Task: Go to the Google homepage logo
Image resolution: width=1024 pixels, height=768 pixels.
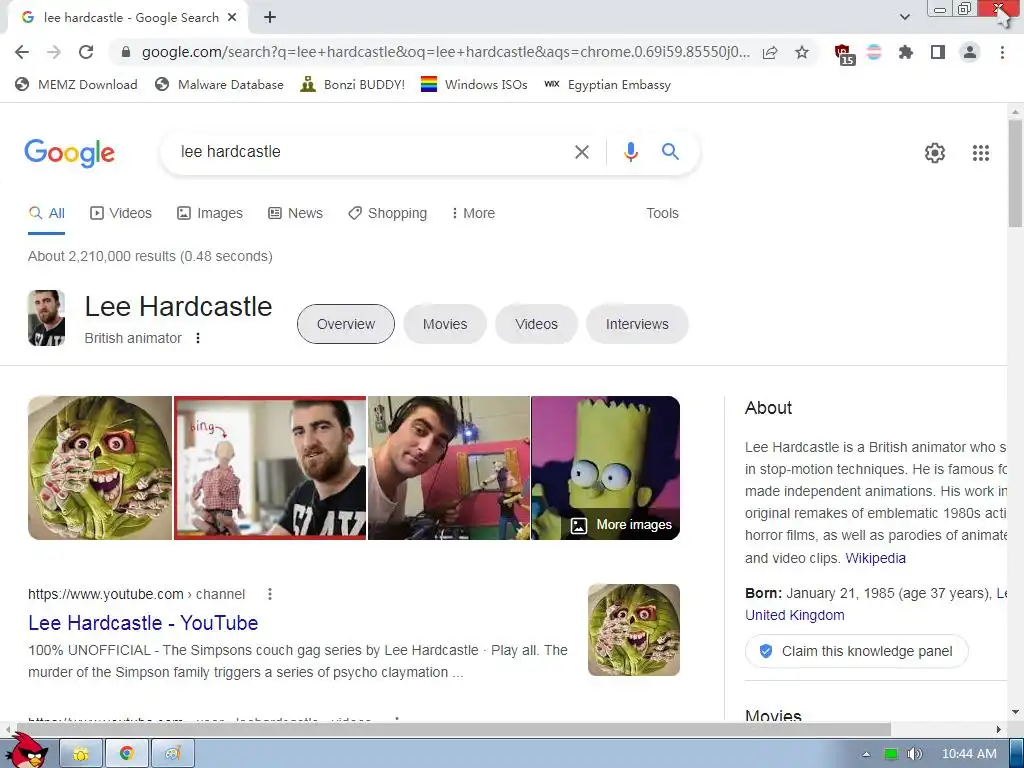Action: (x=69, y=153)
